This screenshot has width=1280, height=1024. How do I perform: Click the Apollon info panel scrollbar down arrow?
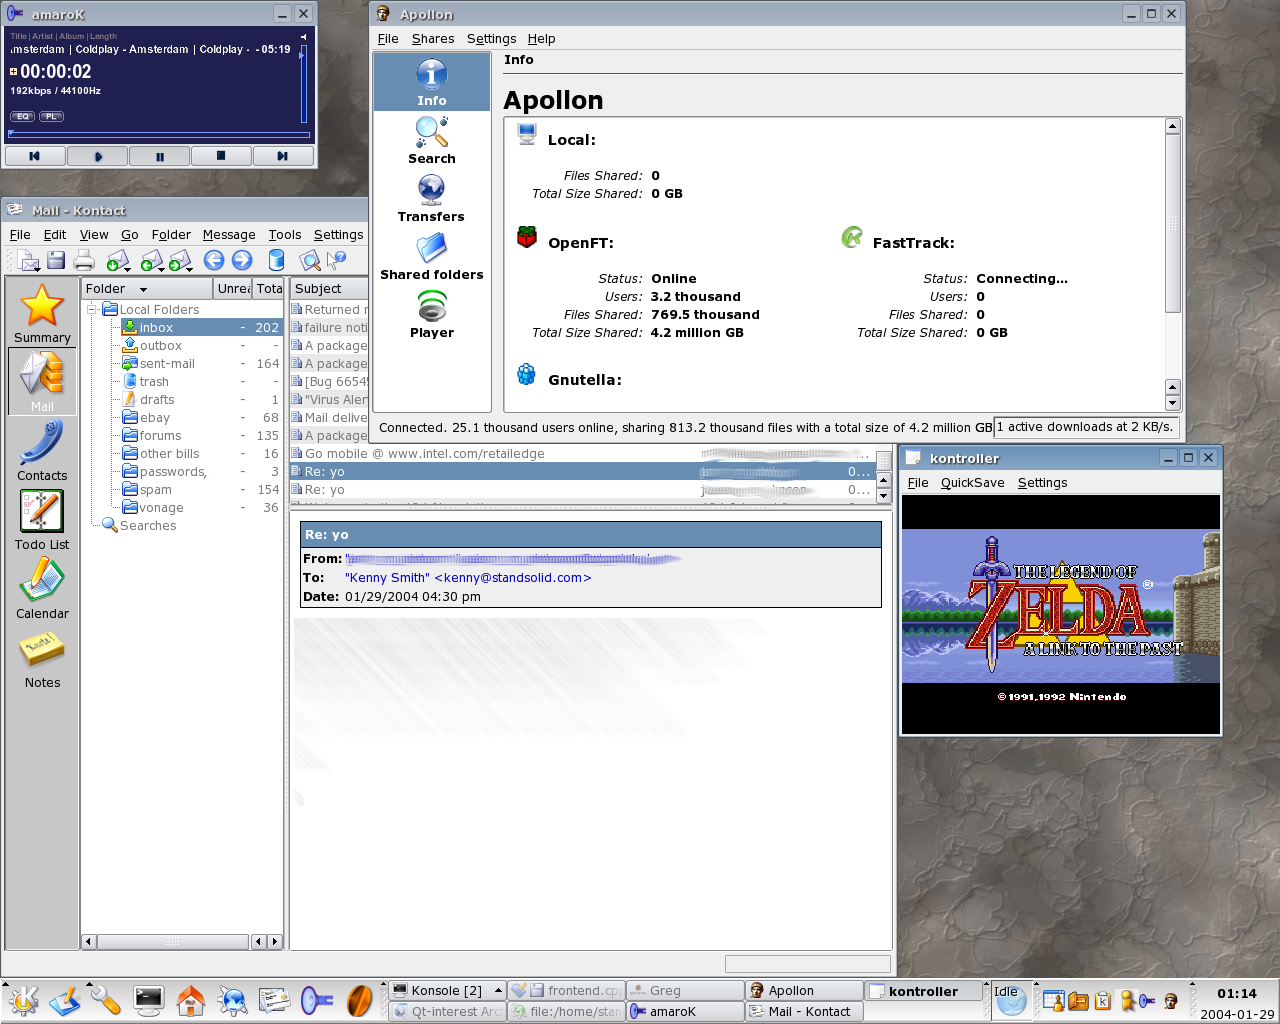1173,403
